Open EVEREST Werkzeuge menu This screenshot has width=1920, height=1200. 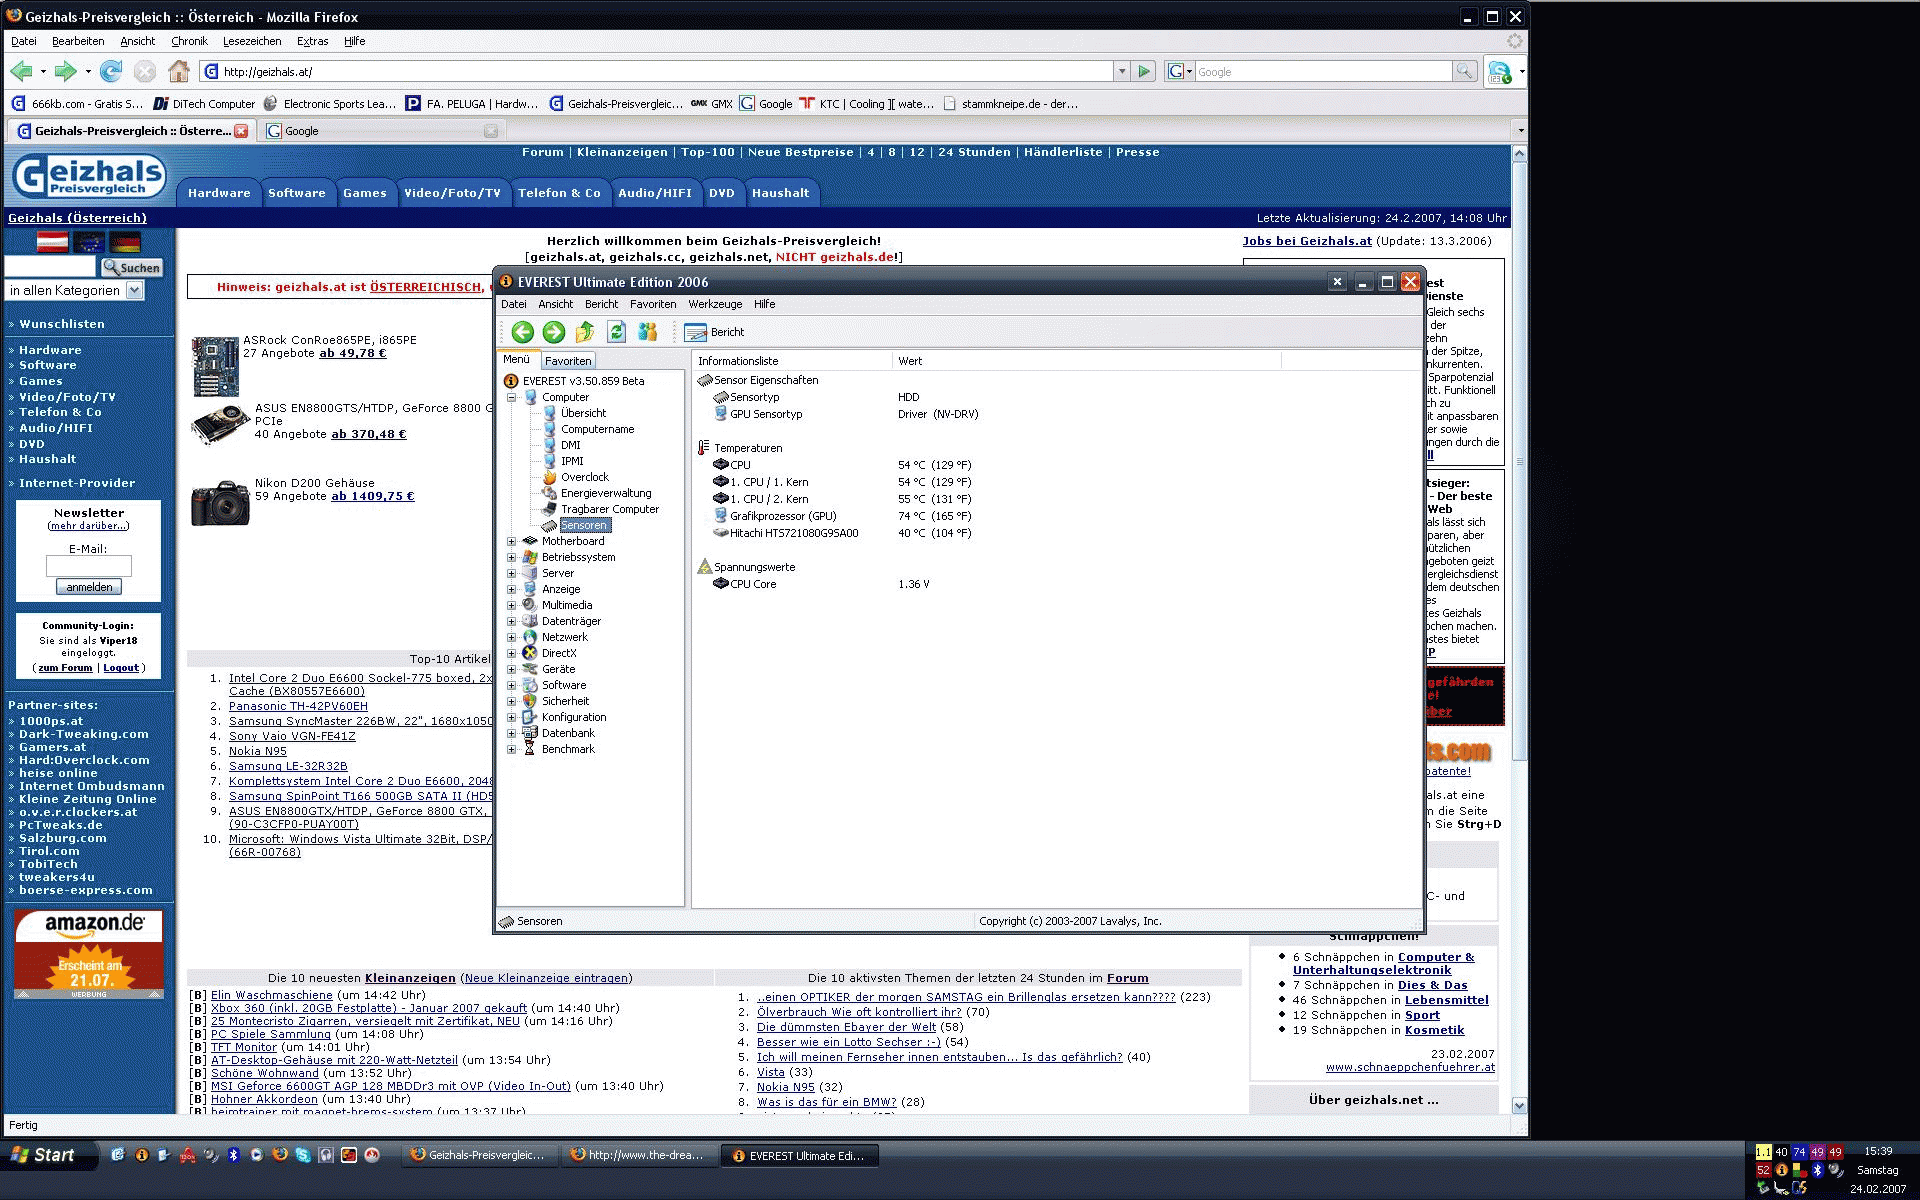pyautogui.click(x=715, y=304)
